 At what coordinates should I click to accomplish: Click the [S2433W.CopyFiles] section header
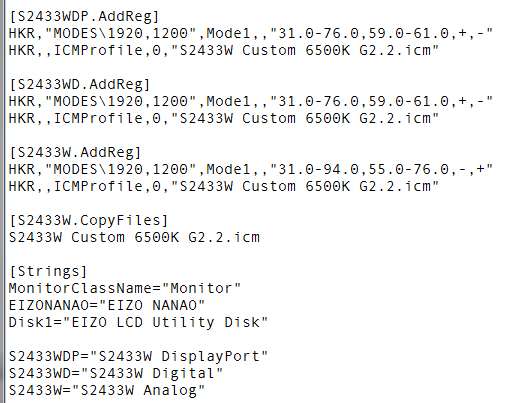click(x=89, y=220)
